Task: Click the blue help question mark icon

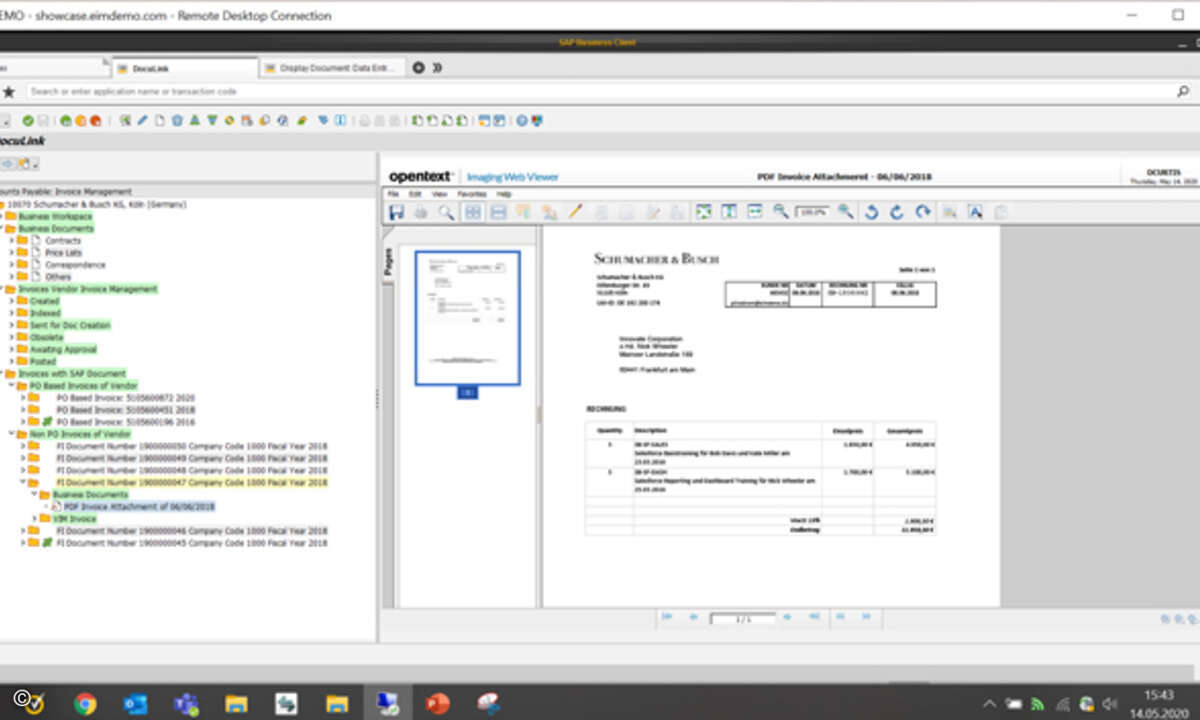Action: click(521, 121)
